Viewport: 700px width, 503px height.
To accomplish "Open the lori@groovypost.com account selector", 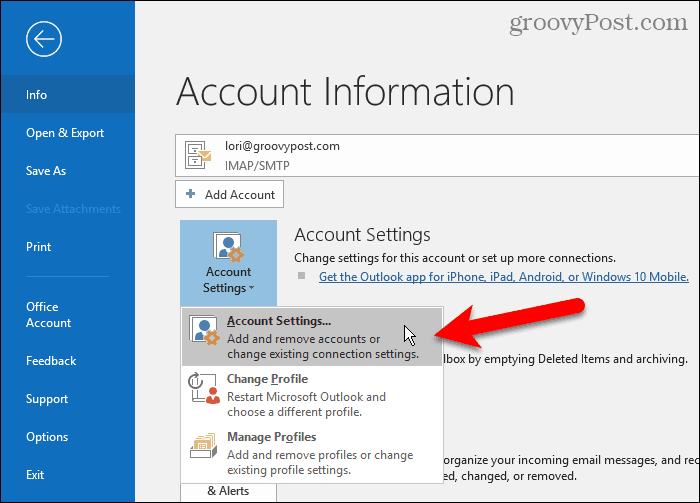I will tap(437, 155).
